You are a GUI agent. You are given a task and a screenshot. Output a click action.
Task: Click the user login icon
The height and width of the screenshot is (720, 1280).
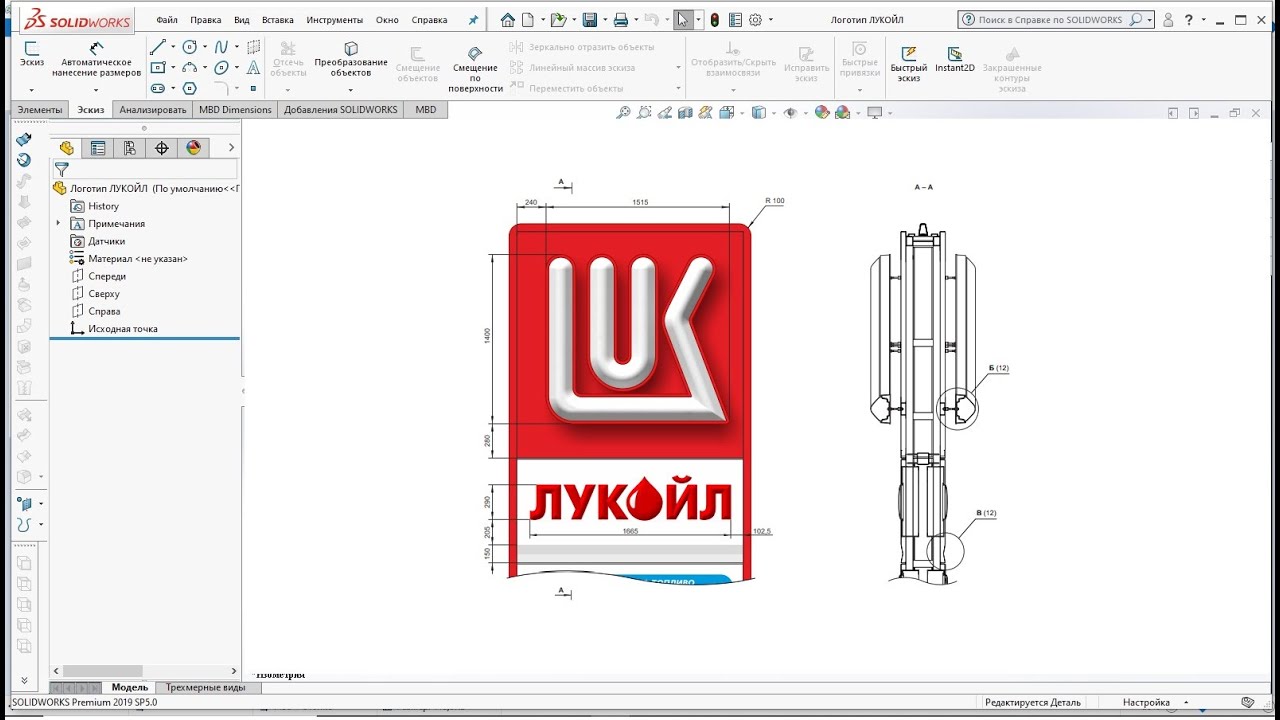[x=1167, y=19]
